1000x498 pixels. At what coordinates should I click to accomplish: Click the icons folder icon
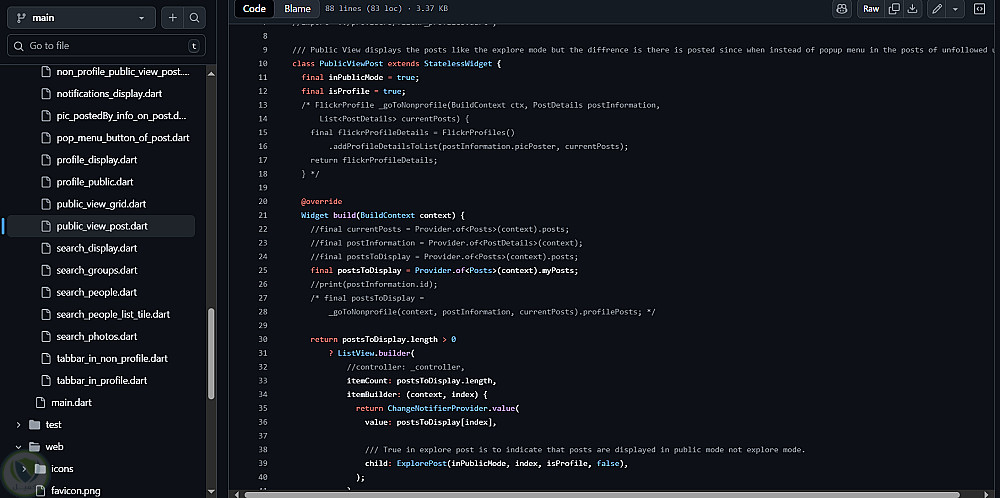[x=40, y=469]
